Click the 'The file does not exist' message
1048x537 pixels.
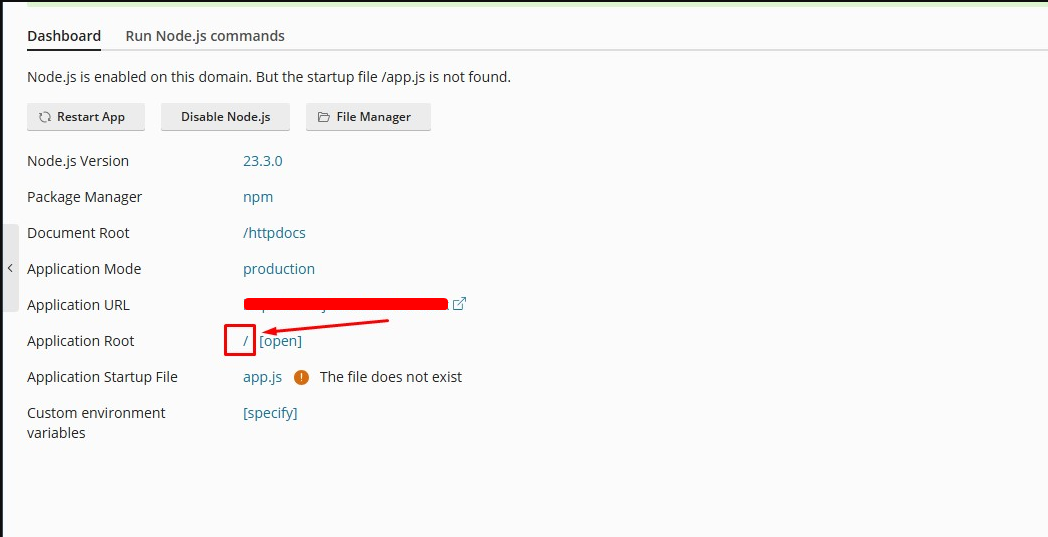pyautogui.click(x=391, y=377)
